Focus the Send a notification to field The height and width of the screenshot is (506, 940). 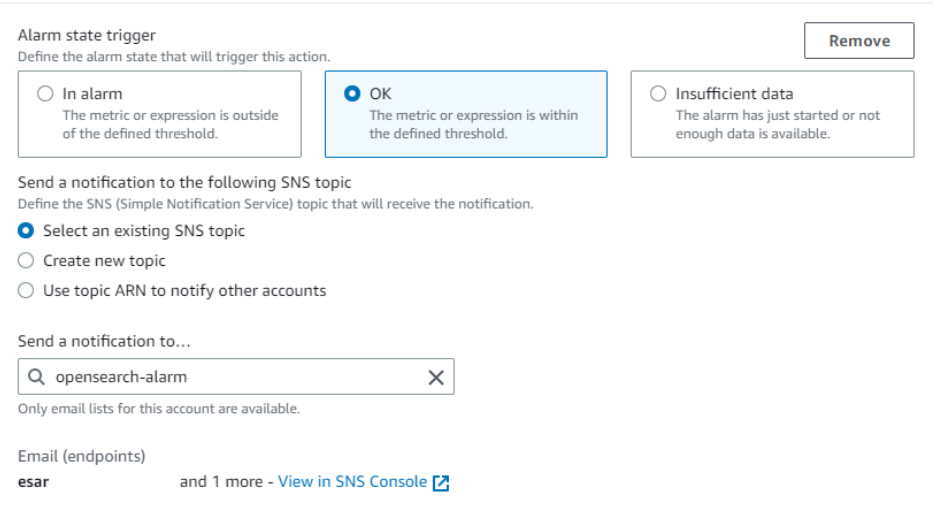click(x=236, y=377)
